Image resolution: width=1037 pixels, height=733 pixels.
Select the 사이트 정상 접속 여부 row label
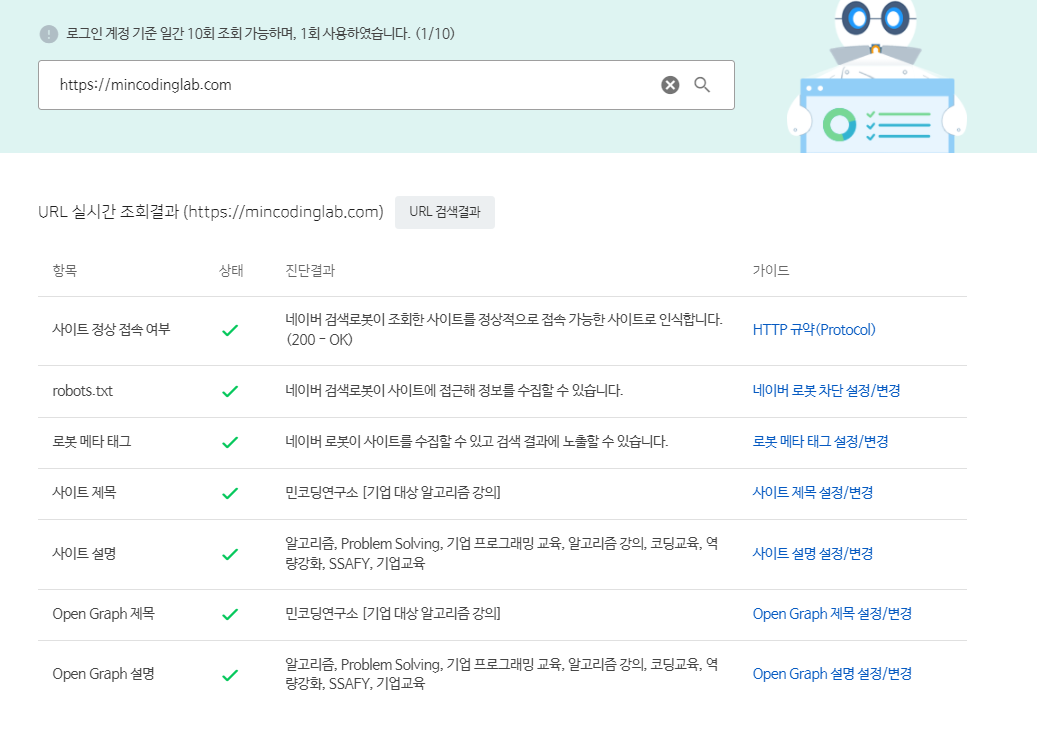point(111,329)
